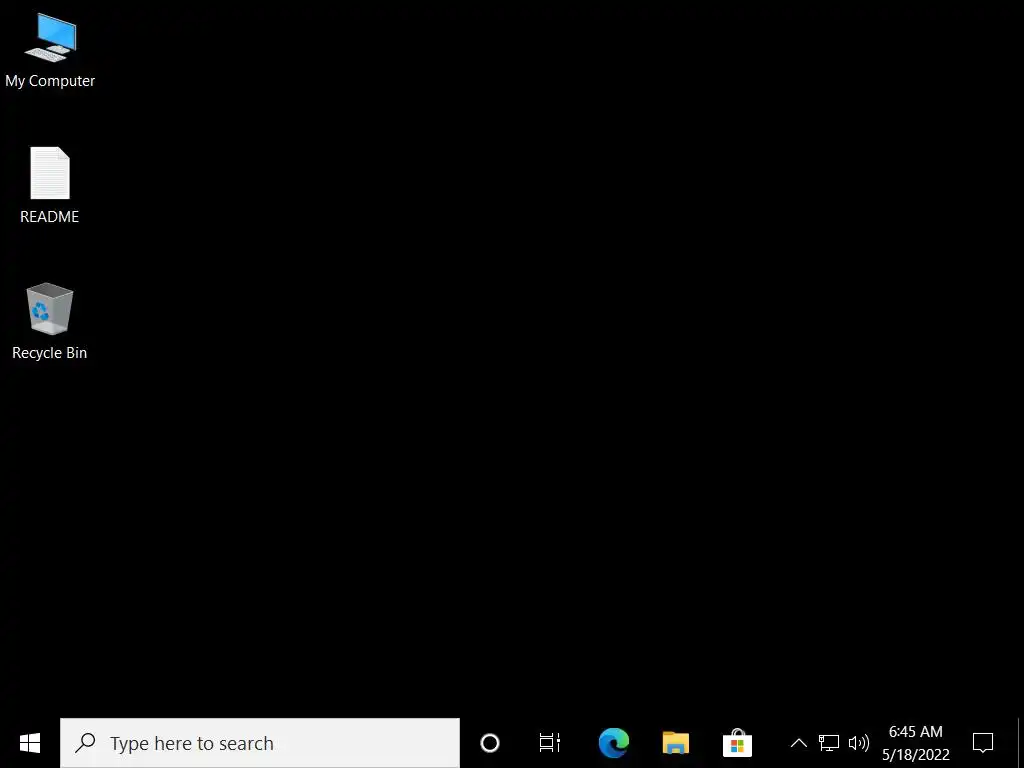The width and height of the screenshot is (1024, 768).
Task: Expand the hidden system tray icons
Action: coord(799,743)
